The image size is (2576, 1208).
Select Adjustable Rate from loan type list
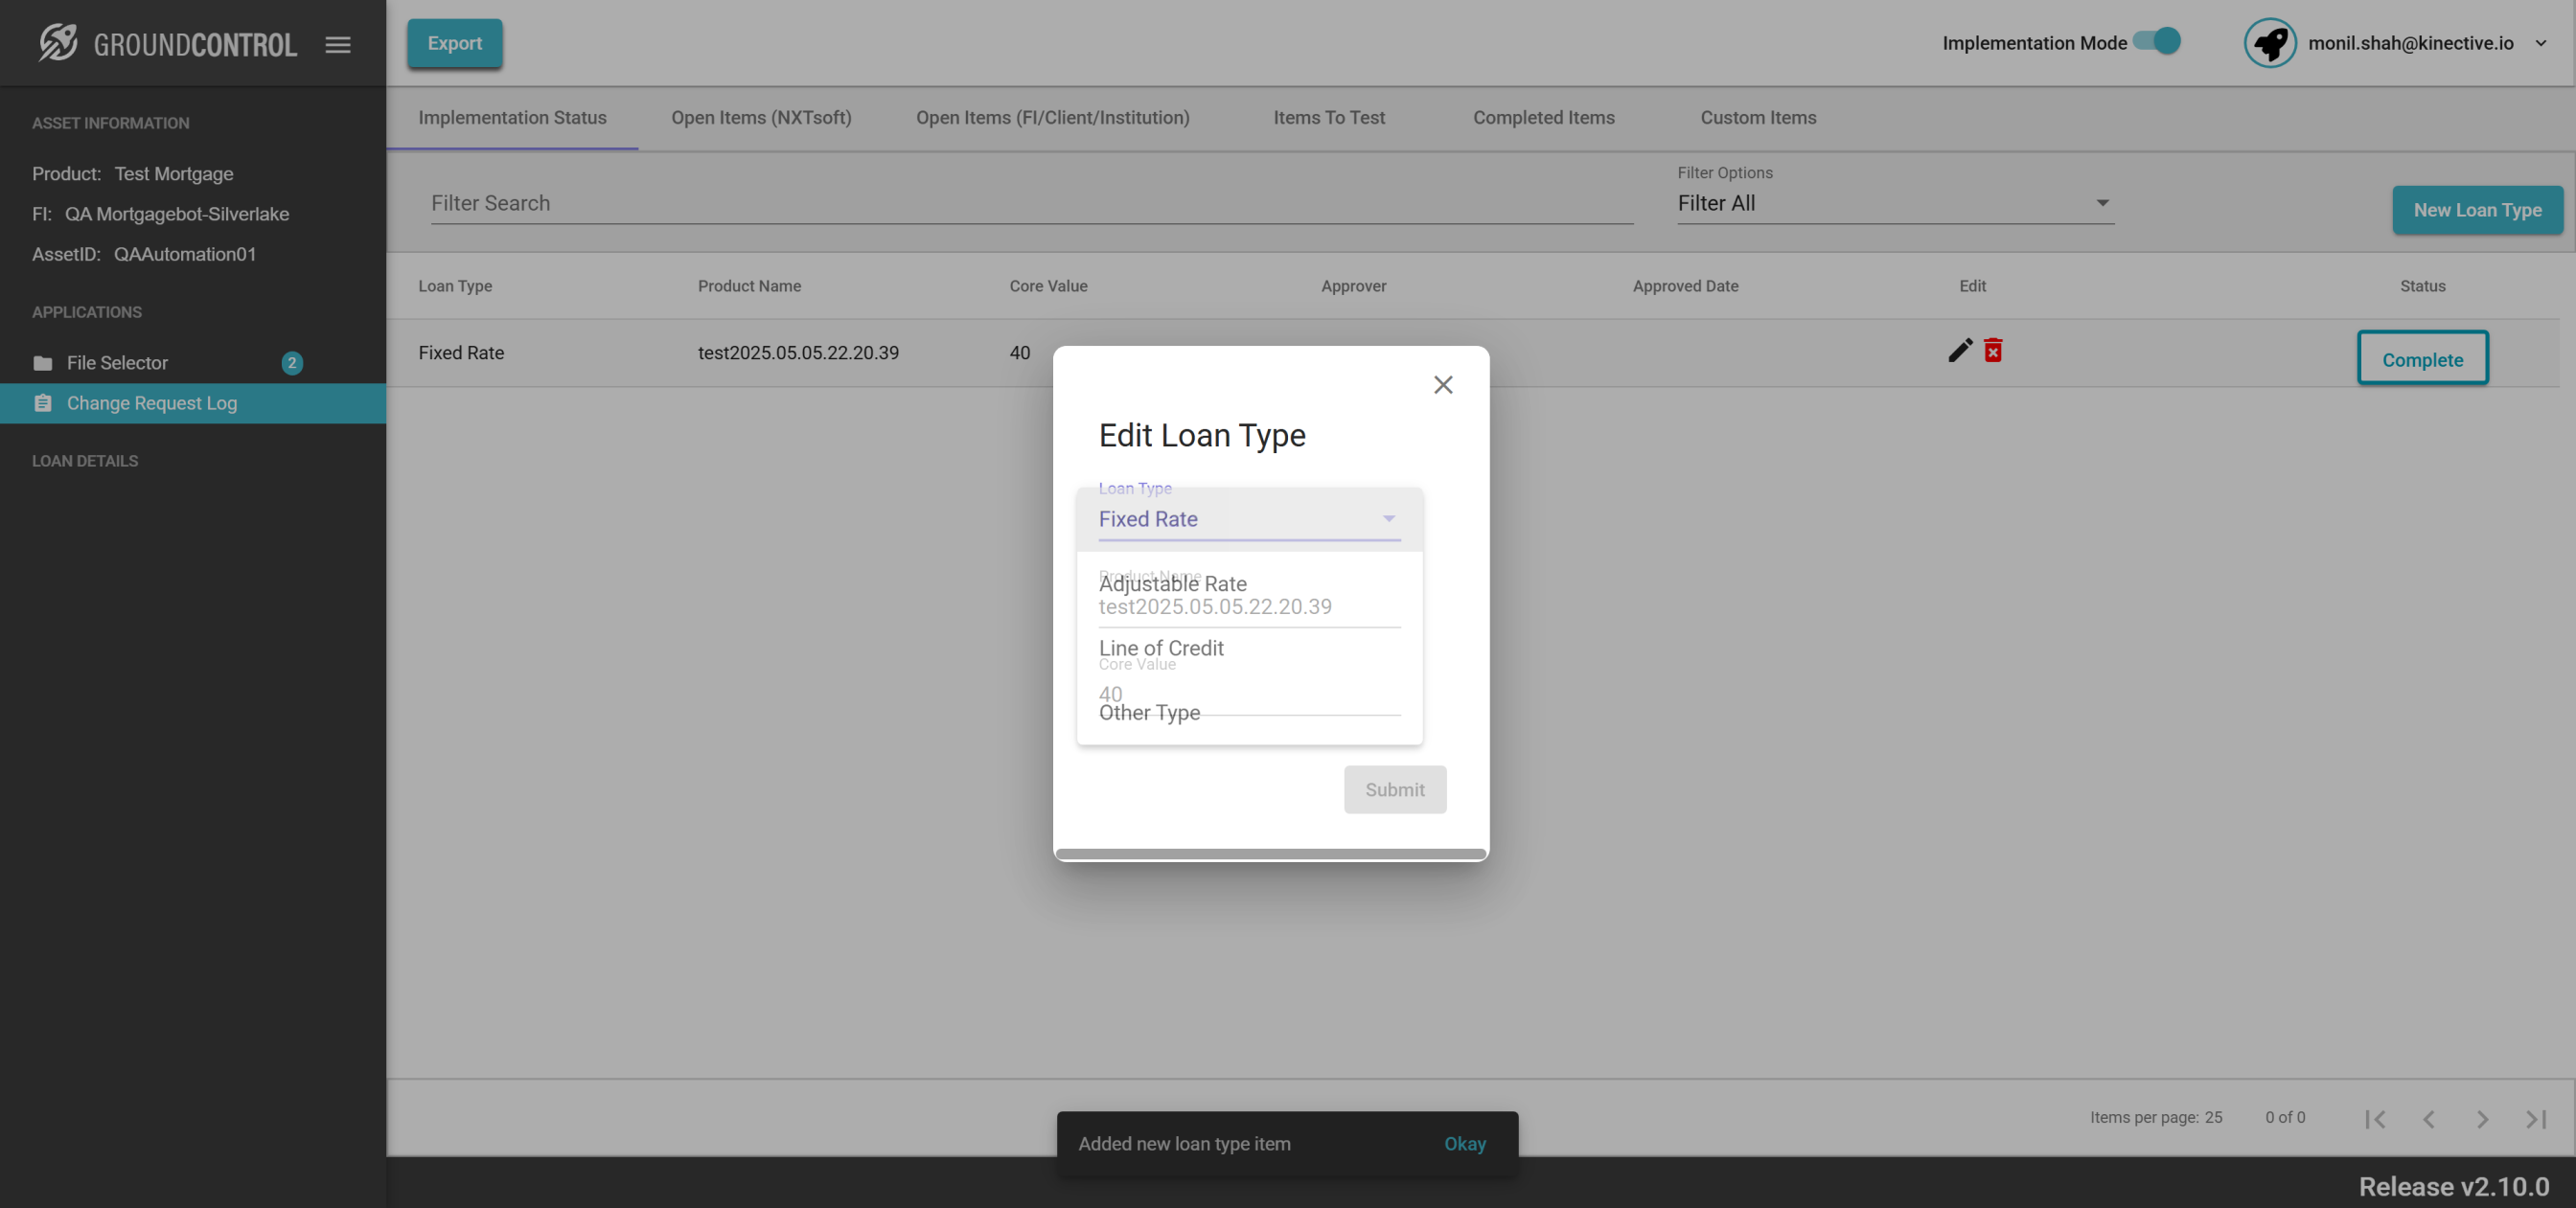click(1172, 584)
